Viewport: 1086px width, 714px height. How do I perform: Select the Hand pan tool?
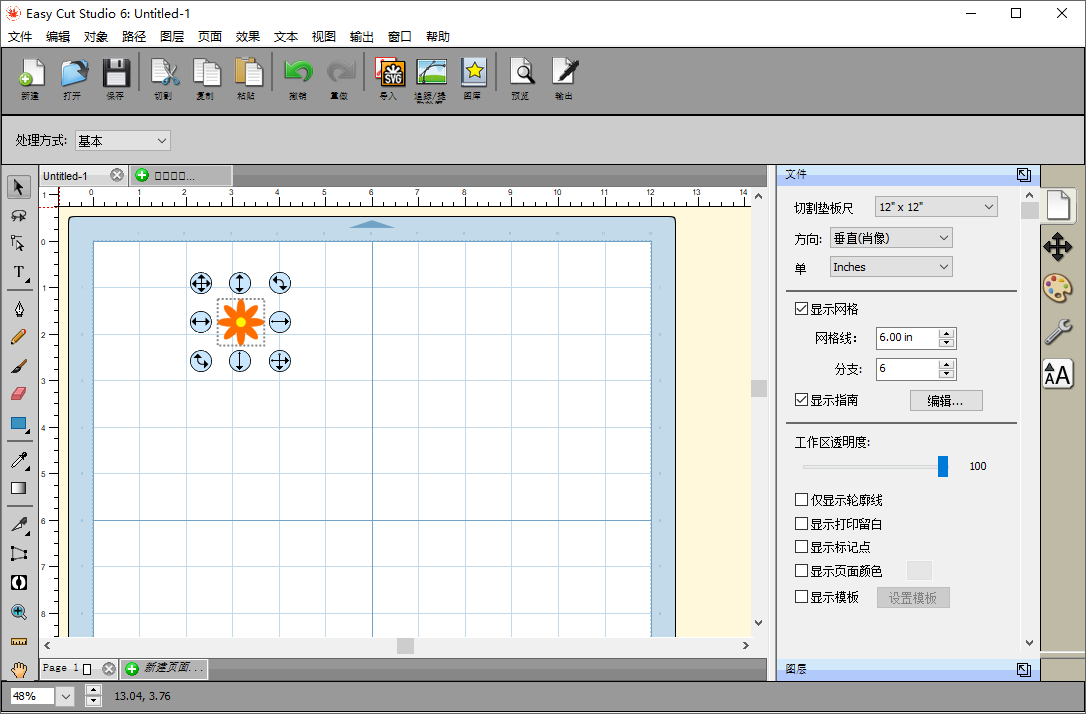[19, 670]
